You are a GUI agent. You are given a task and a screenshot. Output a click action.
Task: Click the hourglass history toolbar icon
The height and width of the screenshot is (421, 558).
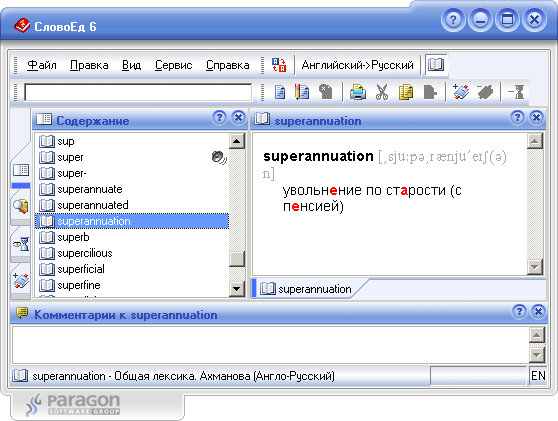[516, 93]
